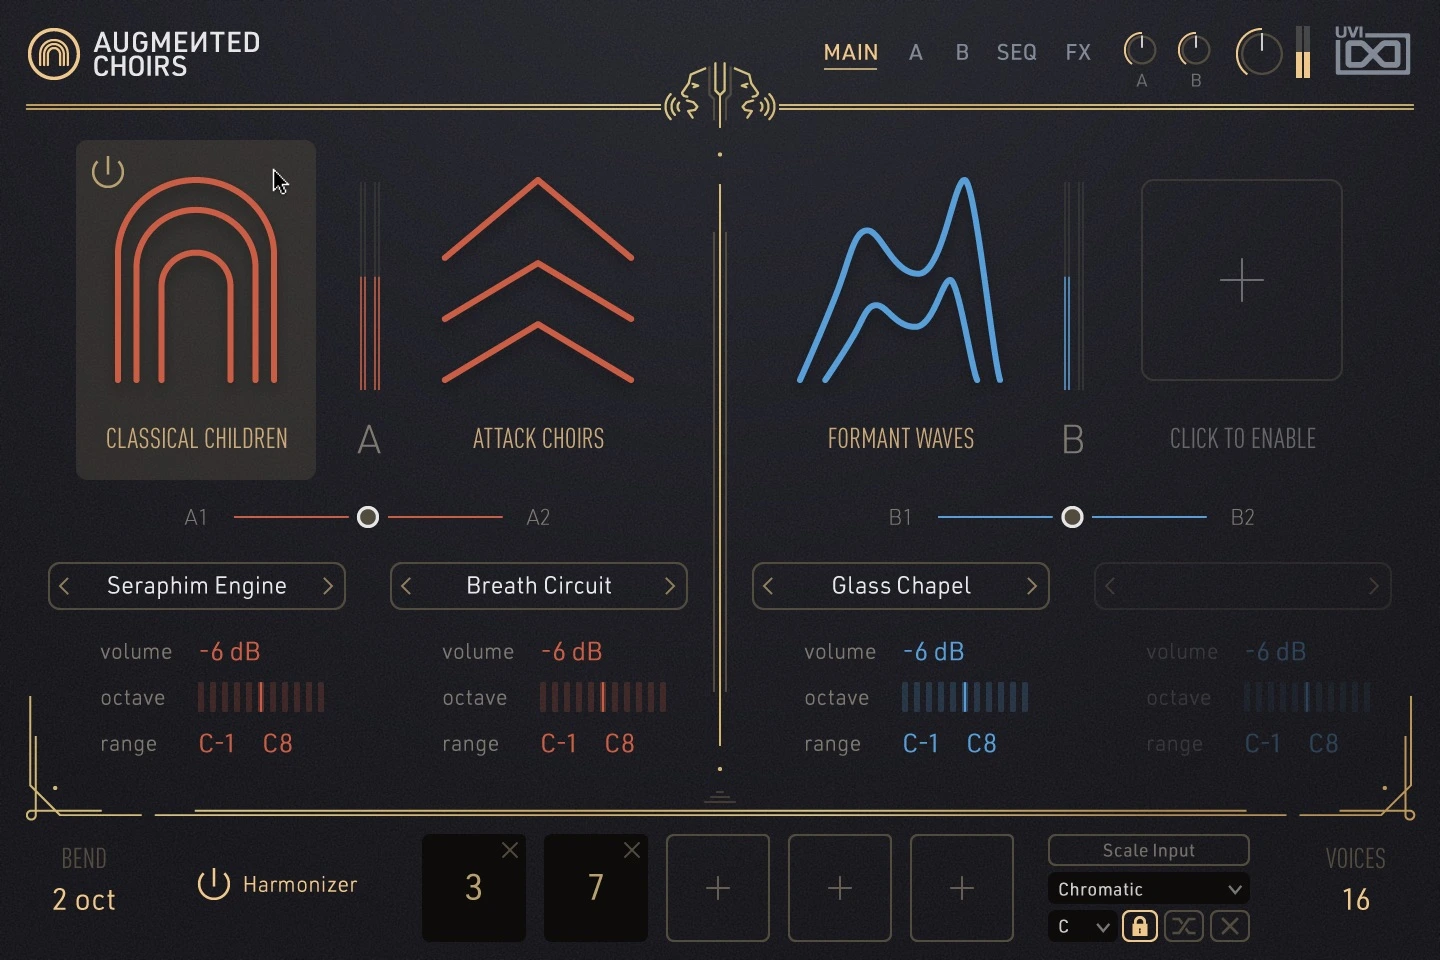Open the root note C dropdown

pos(1082,926)
